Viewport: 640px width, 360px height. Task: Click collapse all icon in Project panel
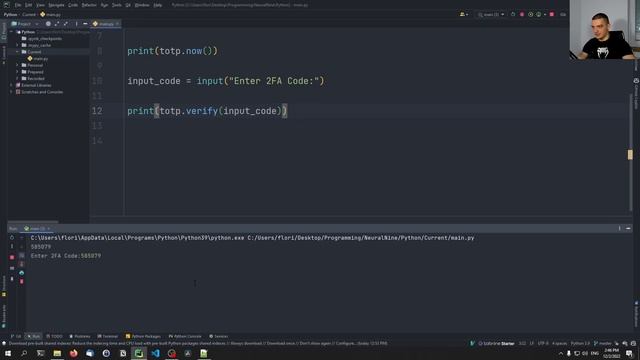click(66, 24)
